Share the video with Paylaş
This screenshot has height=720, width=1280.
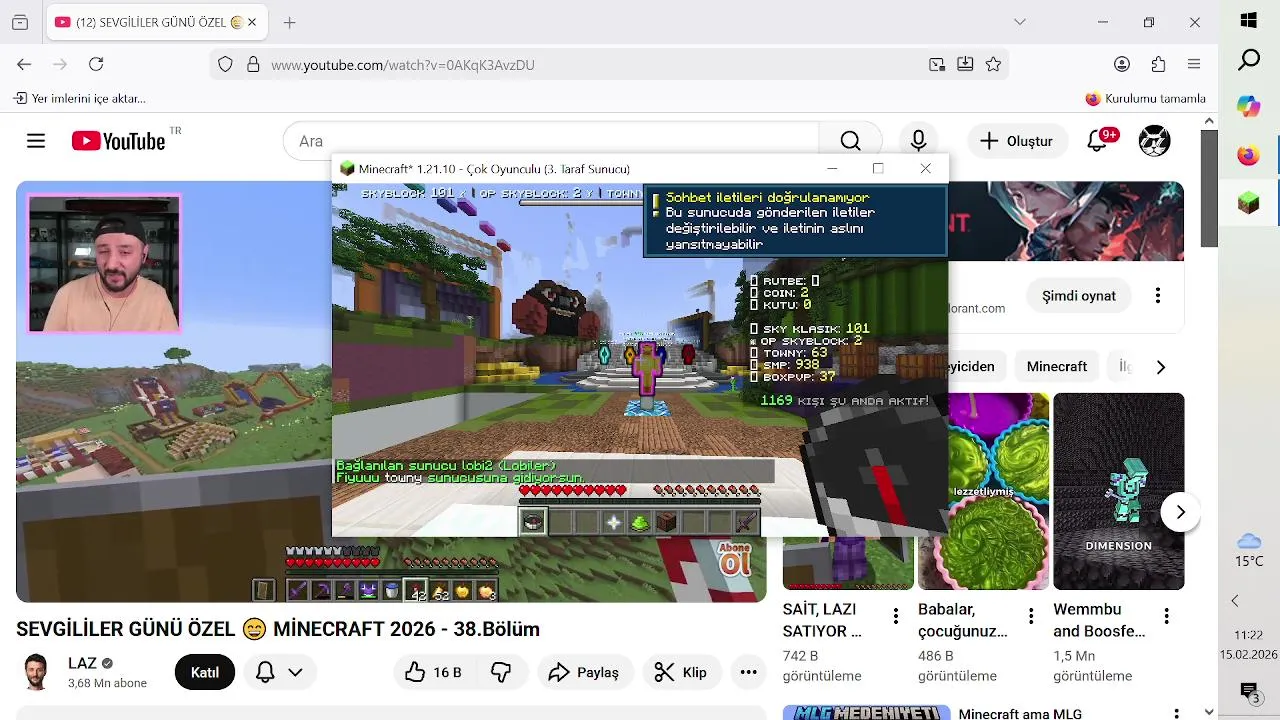(x=584, y=672)
